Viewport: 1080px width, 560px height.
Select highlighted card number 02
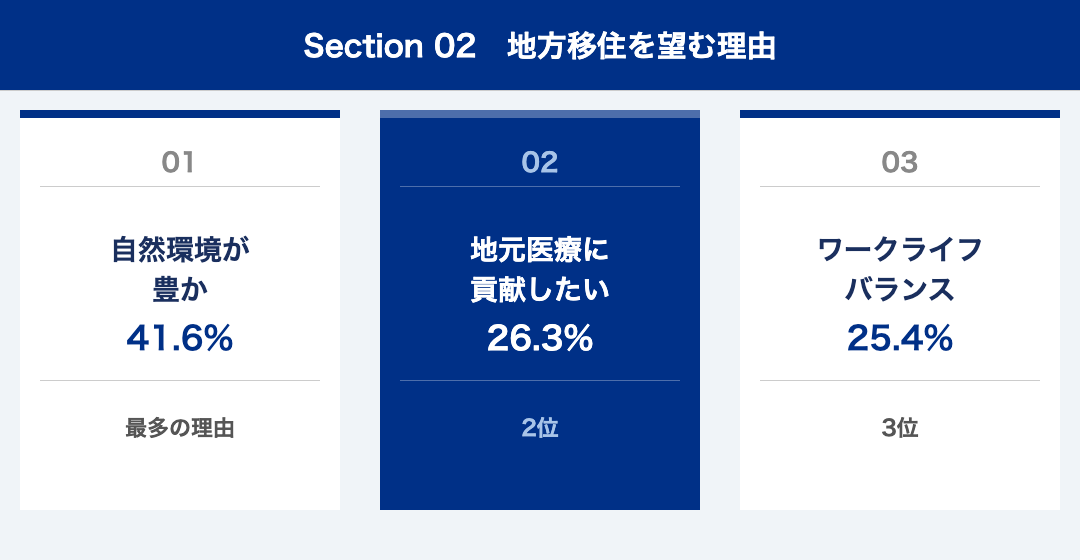click(x=539, y=163)
